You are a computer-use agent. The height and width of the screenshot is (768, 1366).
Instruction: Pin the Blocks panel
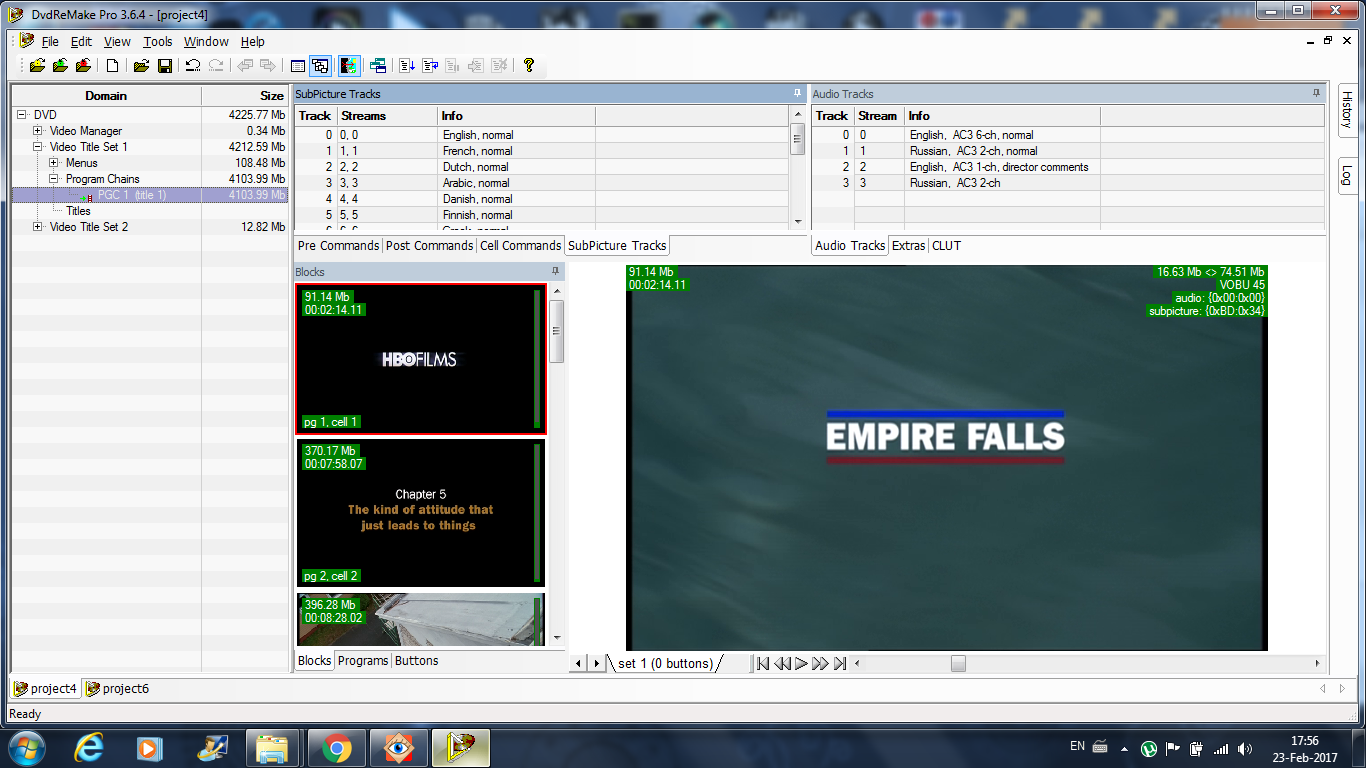(x=555, y=271)
